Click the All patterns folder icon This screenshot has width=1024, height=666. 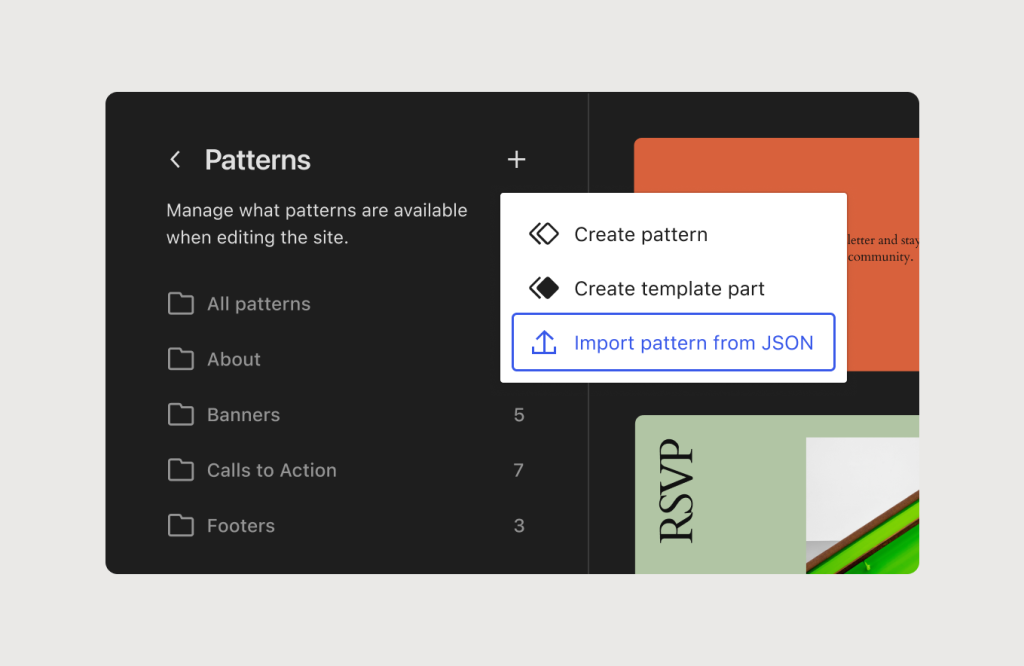click(x=180, y=303)
